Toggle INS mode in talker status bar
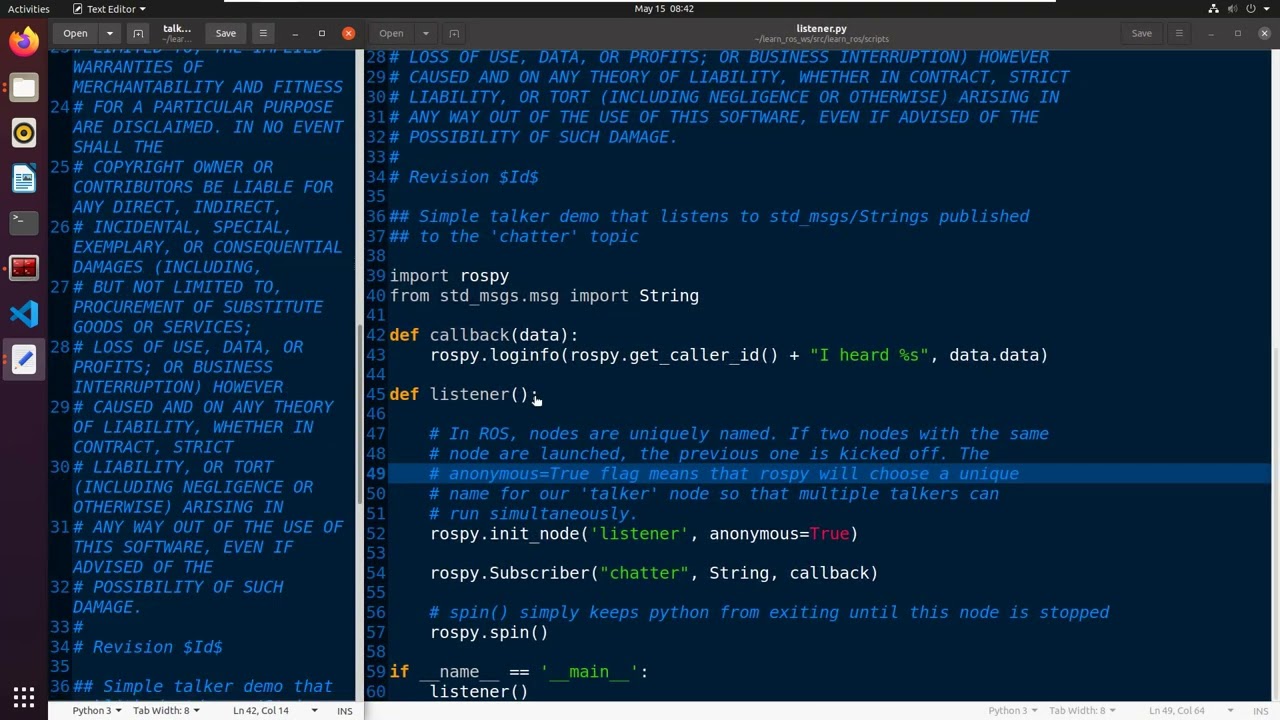 click(344, 710)
